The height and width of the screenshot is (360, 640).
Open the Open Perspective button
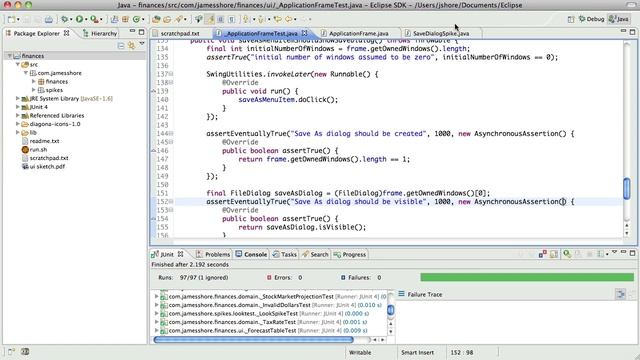(571, 19)
